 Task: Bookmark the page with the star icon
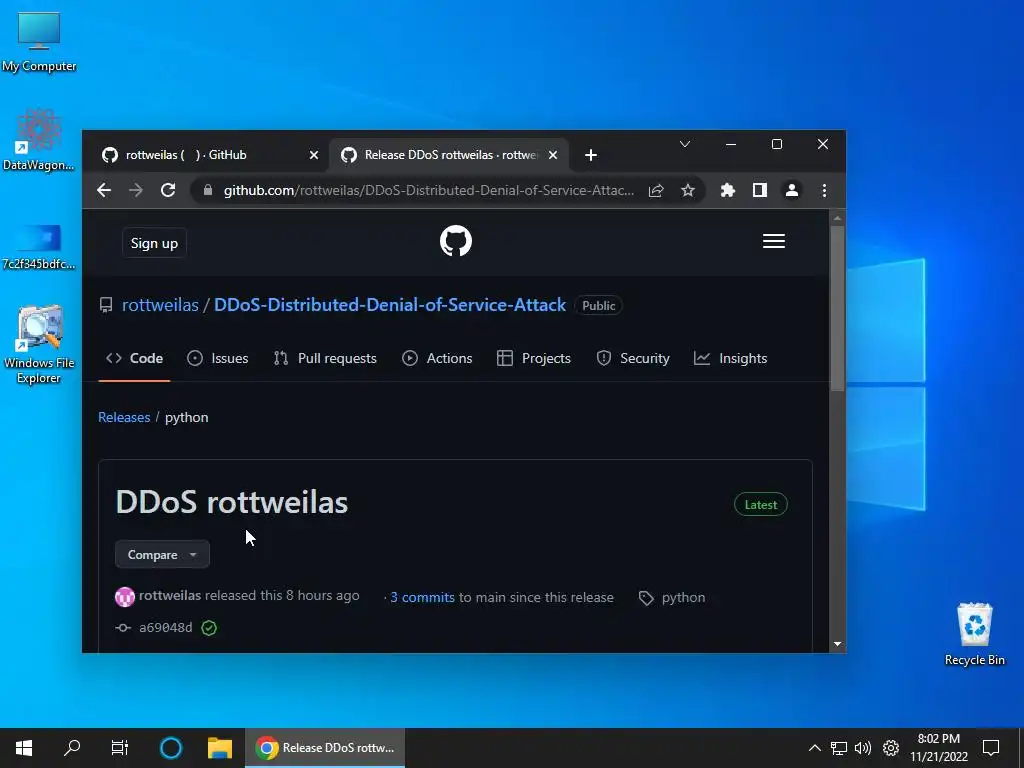[x=688, y=190]
